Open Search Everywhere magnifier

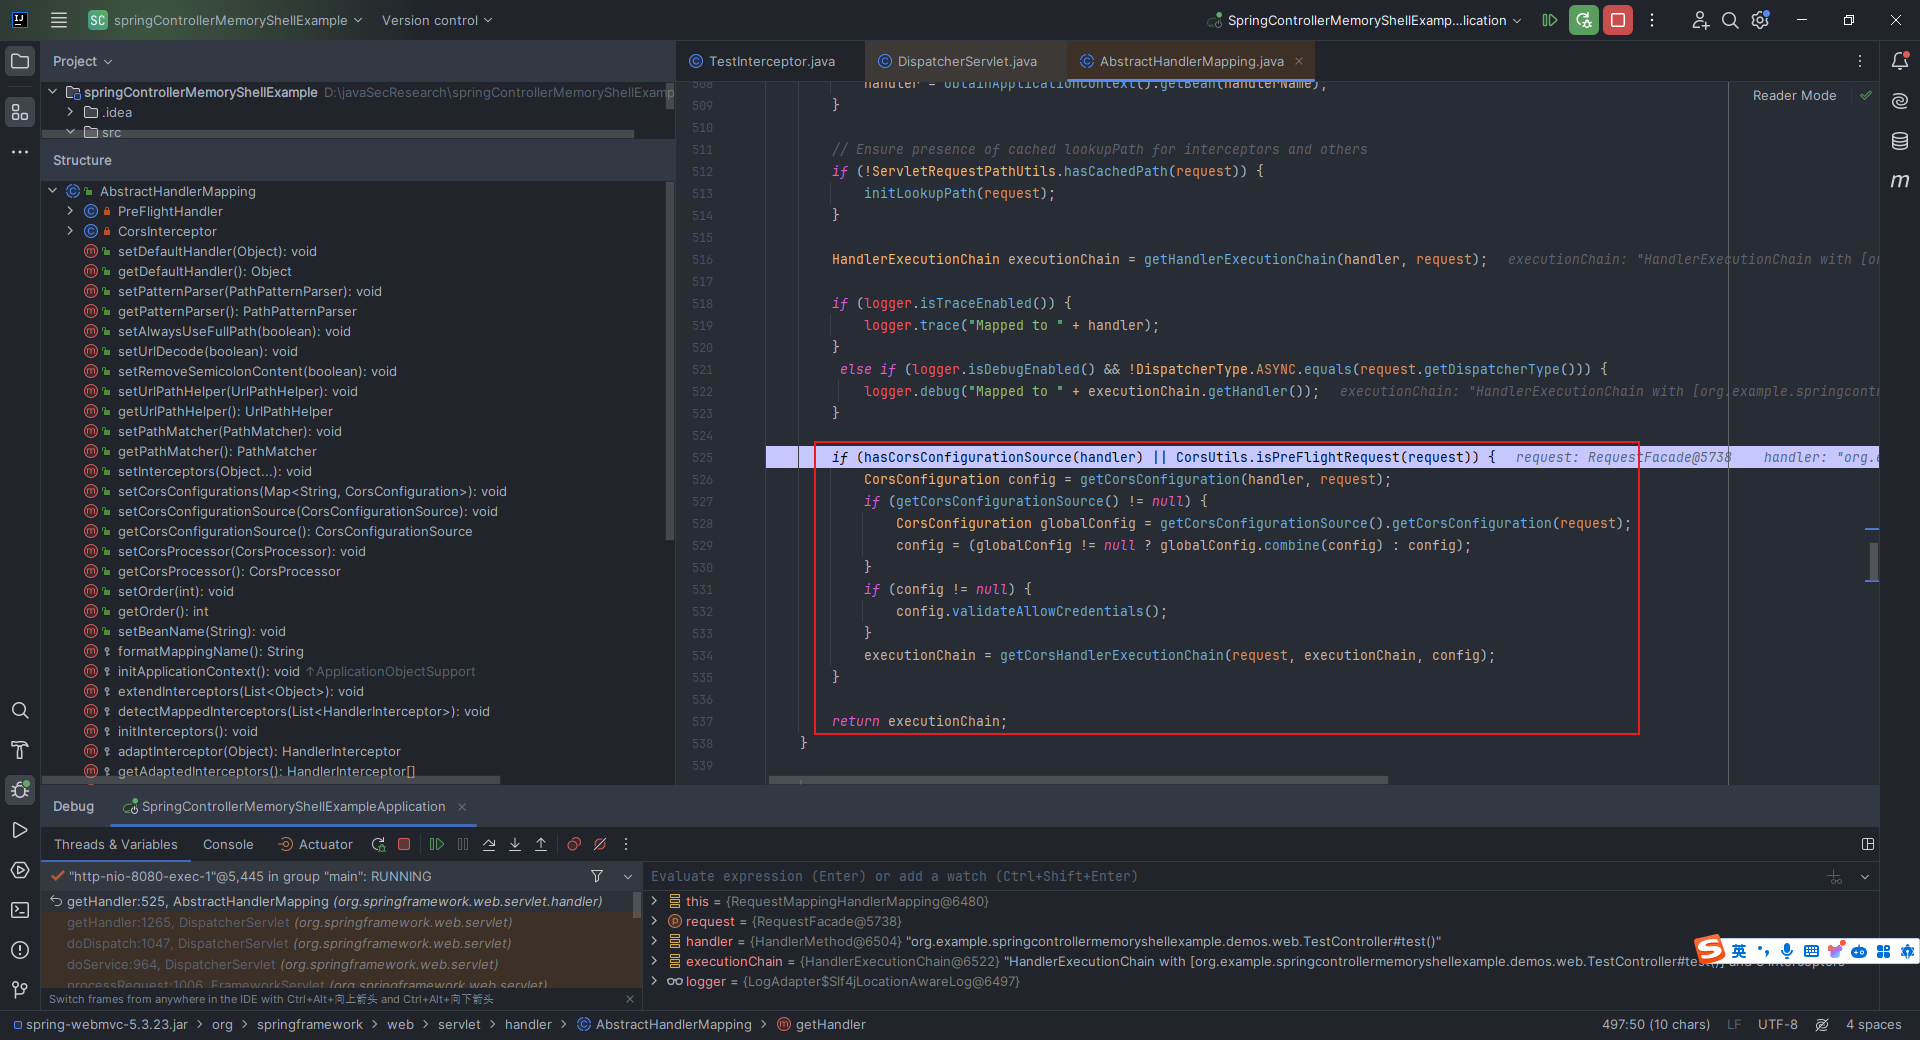point(1730,20)
